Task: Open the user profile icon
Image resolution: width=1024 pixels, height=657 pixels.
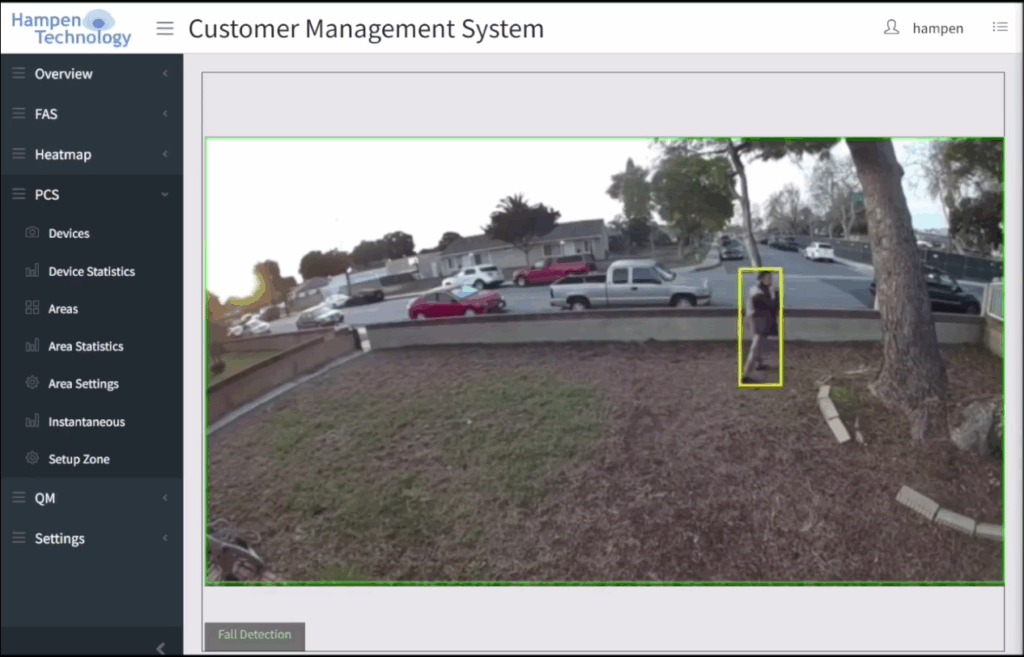Action: 891,27
